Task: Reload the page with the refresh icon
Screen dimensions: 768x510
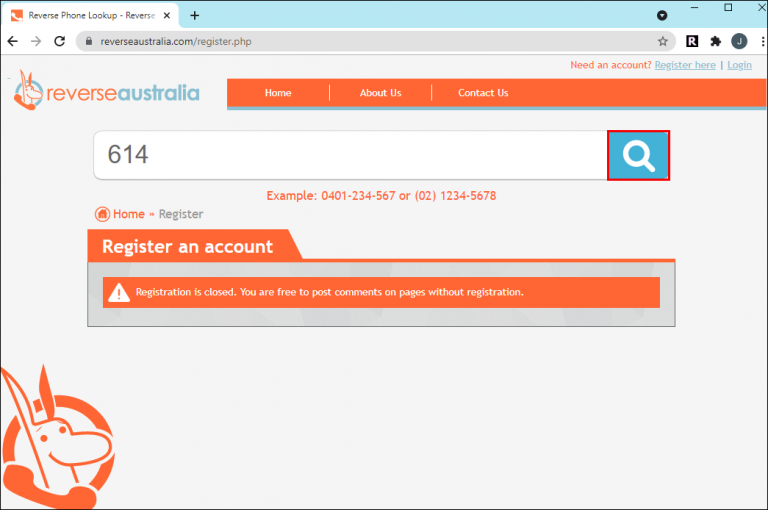Action: (60, 42)
